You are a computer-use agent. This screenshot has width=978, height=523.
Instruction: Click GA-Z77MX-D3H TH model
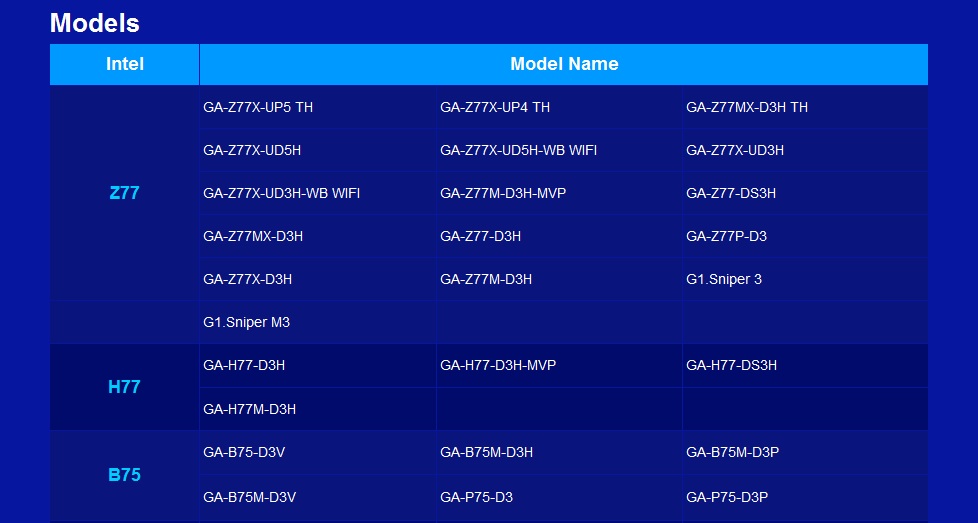point(747,107)
